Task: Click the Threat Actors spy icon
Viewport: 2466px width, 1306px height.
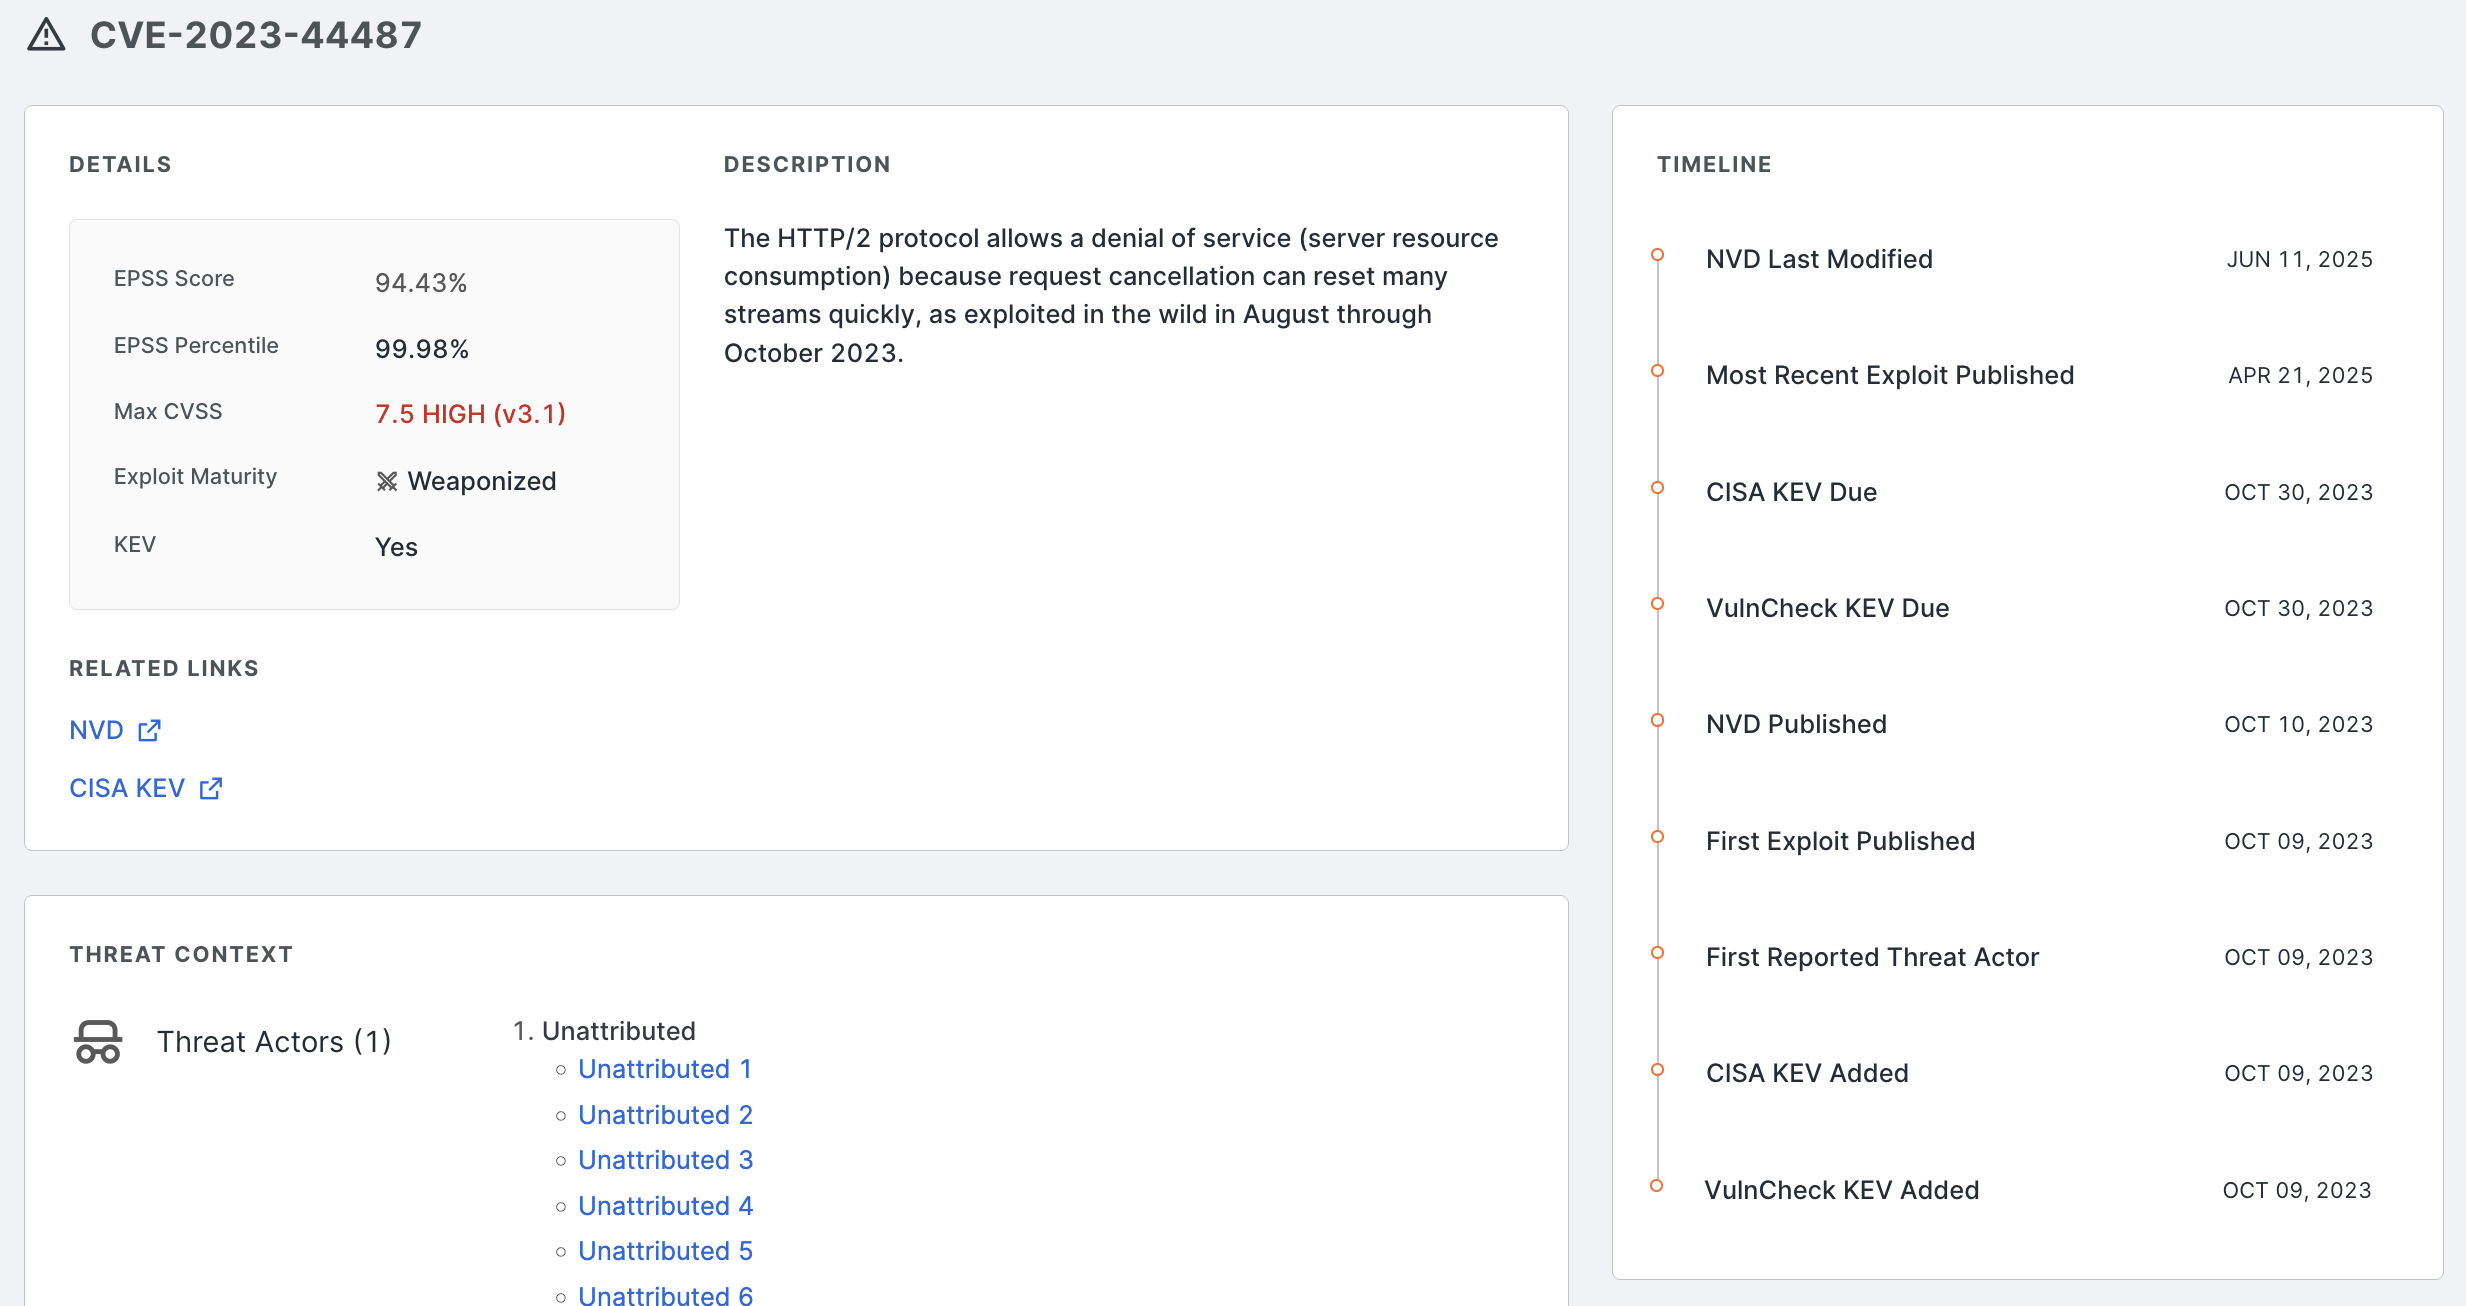Action: click(x=98, y=1042)
